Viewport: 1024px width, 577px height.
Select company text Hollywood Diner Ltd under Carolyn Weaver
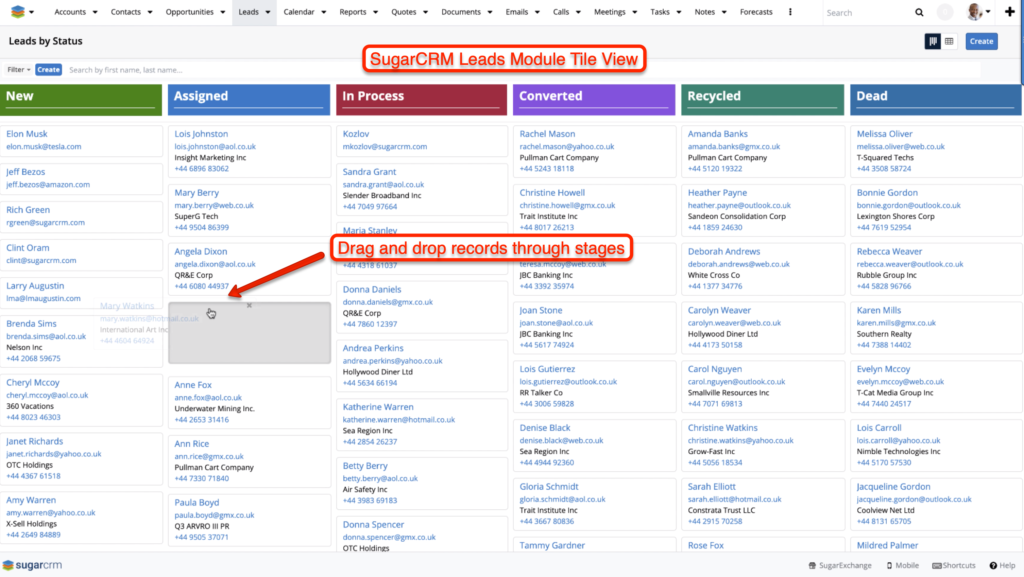[723, 334]
